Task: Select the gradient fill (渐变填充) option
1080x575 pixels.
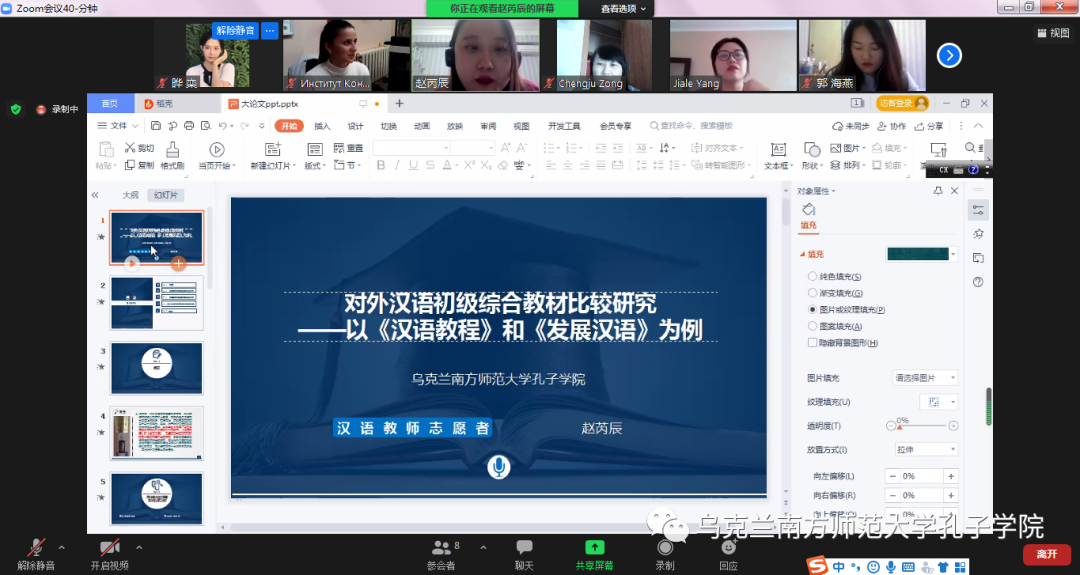Action: pos(812,293)
